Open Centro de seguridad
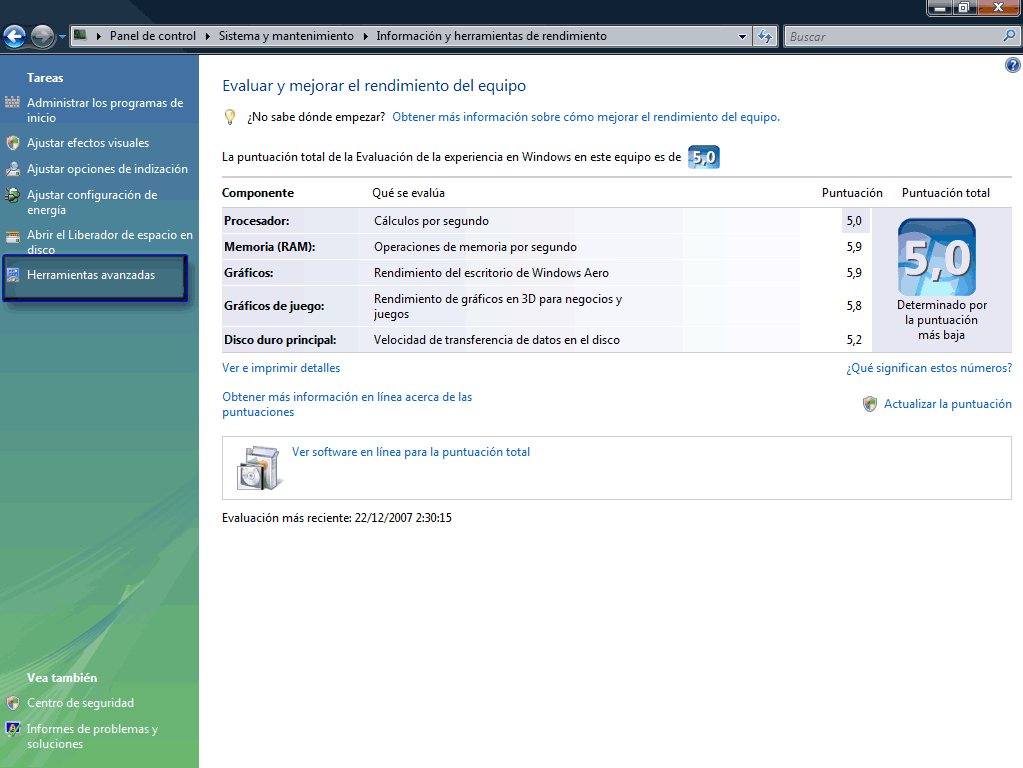The height and width of the screenshot is (768, 1023). point(80,703)
